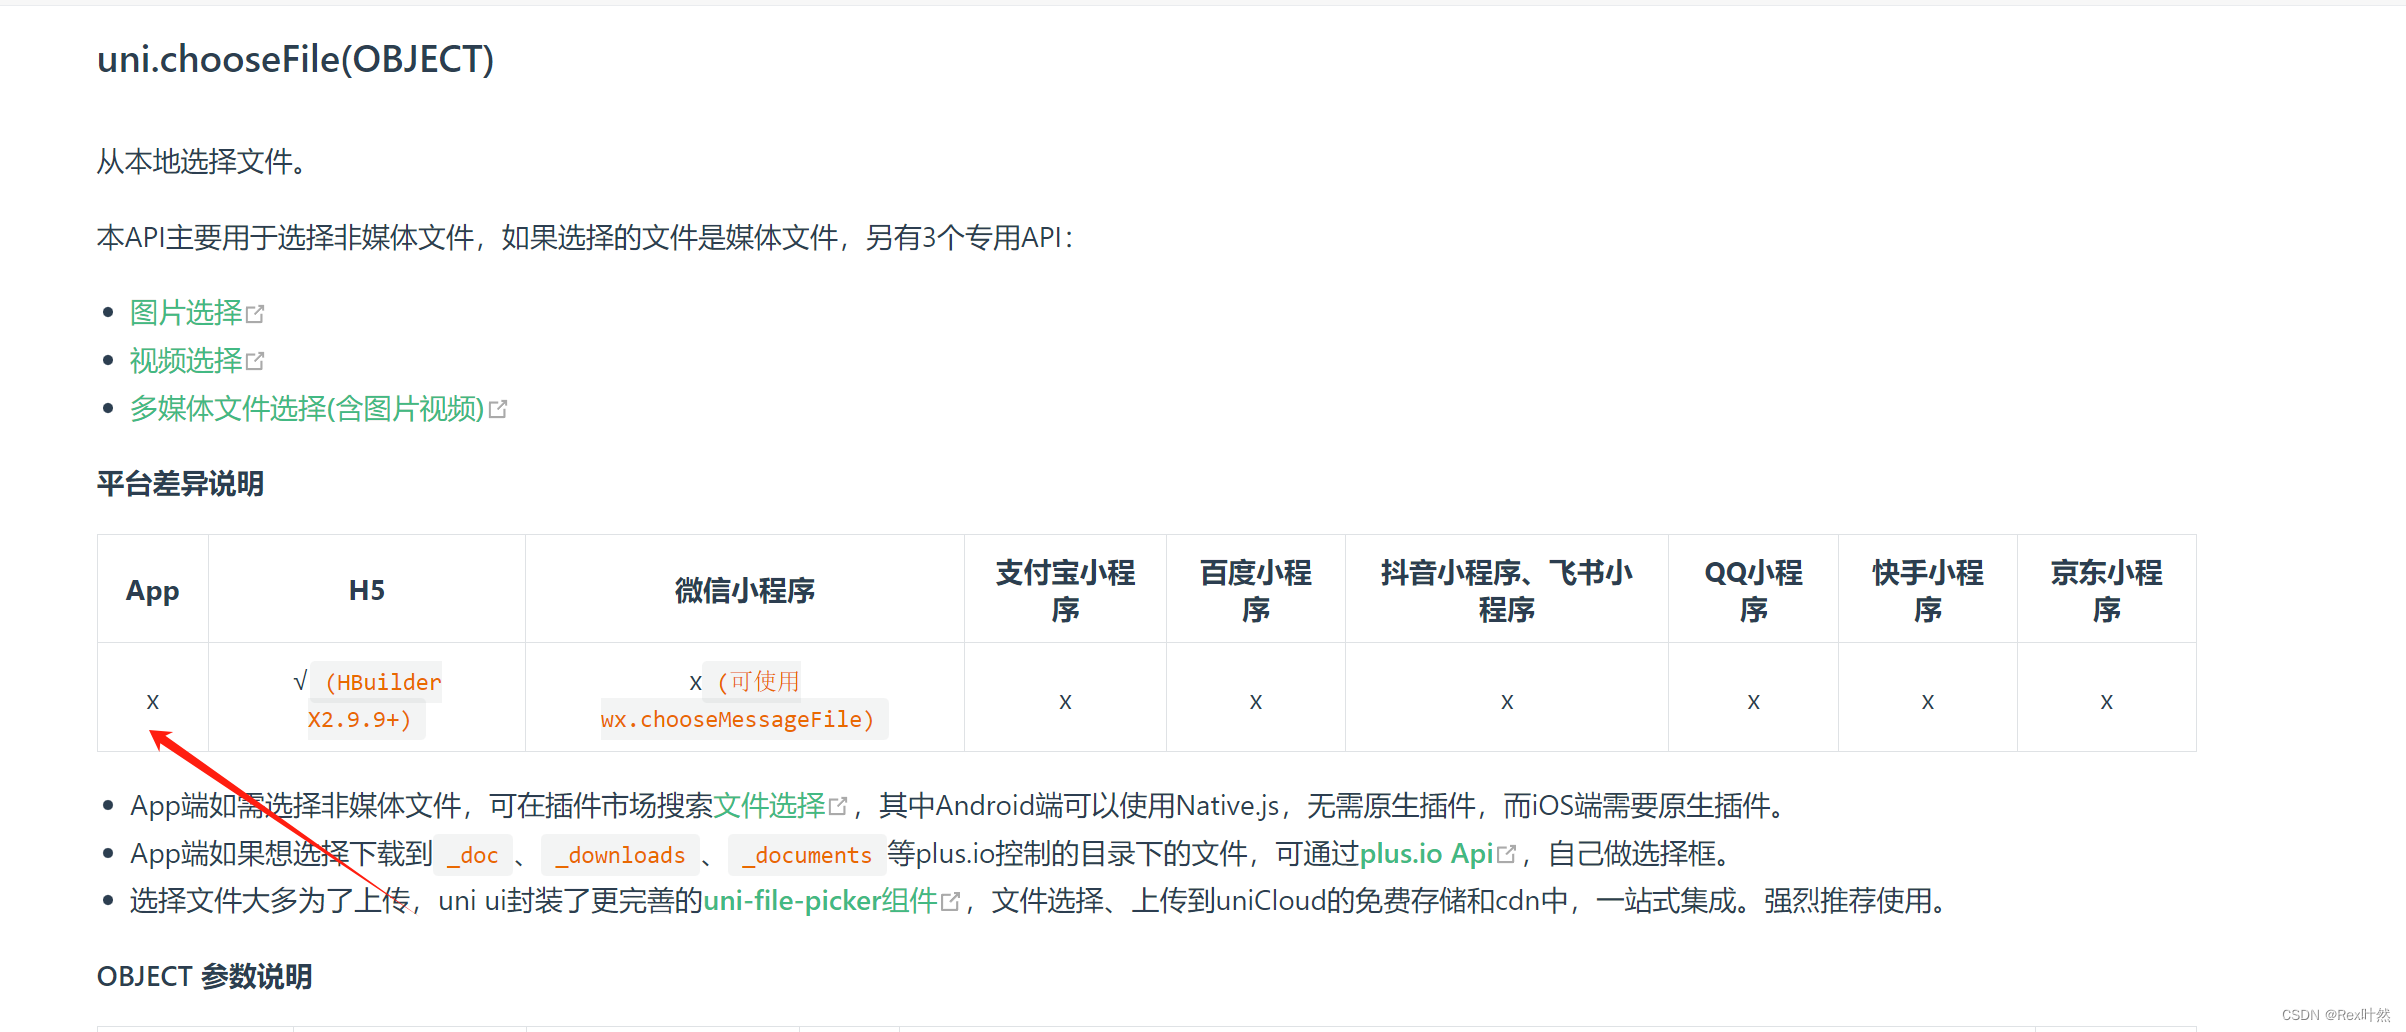This screenshot has width=2406, height=1032.
Task: Click external-link icon after uni-file-picker组件
Action: [950, 902]
